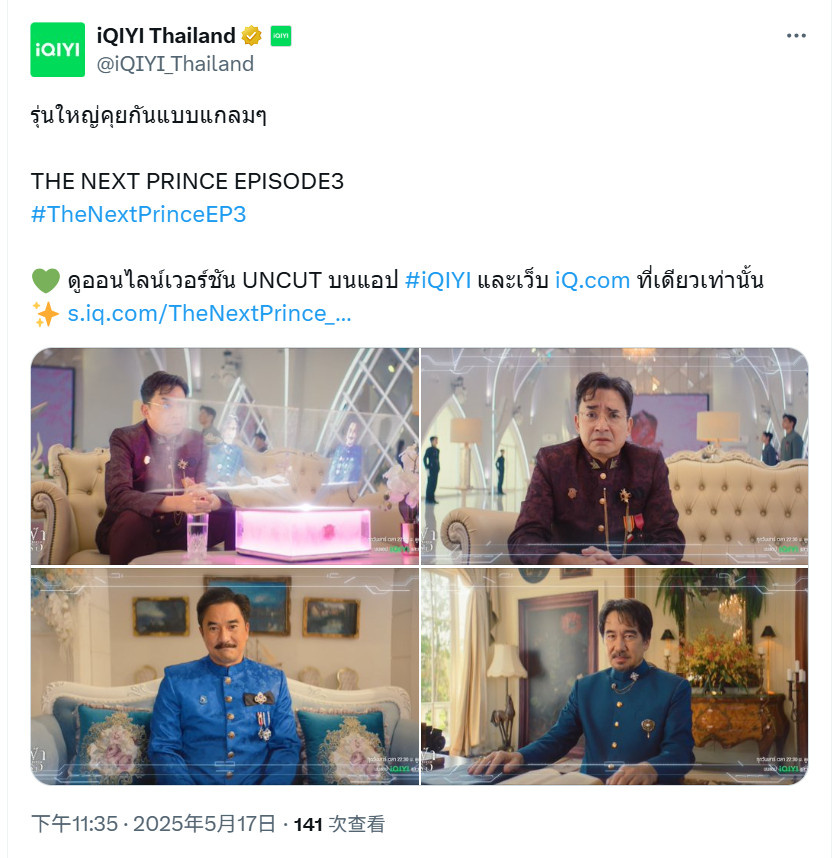
Task: Click the THE NEXT PRINCE EPISODE3 text
Action: (x=187, y=182)
